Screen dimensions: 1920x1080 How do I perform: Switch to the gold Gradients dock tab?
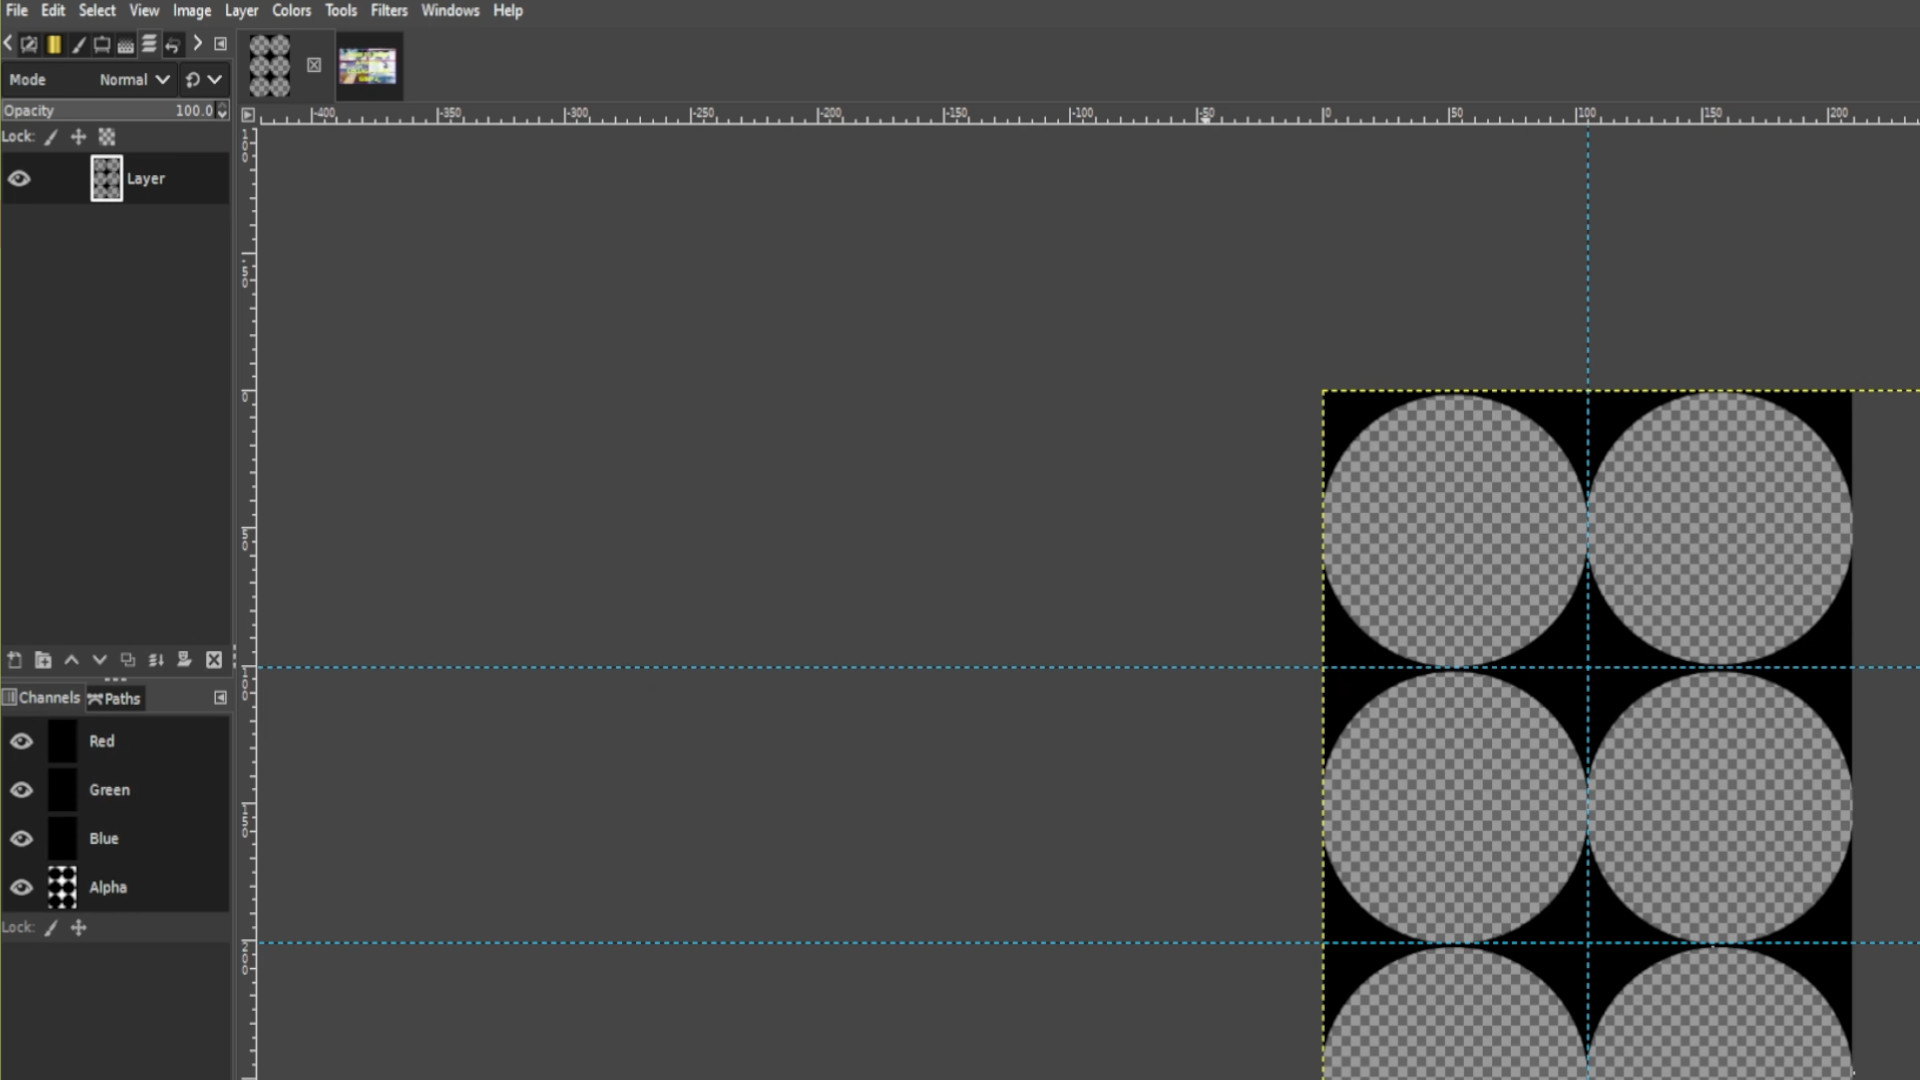[x=54, y=44]
